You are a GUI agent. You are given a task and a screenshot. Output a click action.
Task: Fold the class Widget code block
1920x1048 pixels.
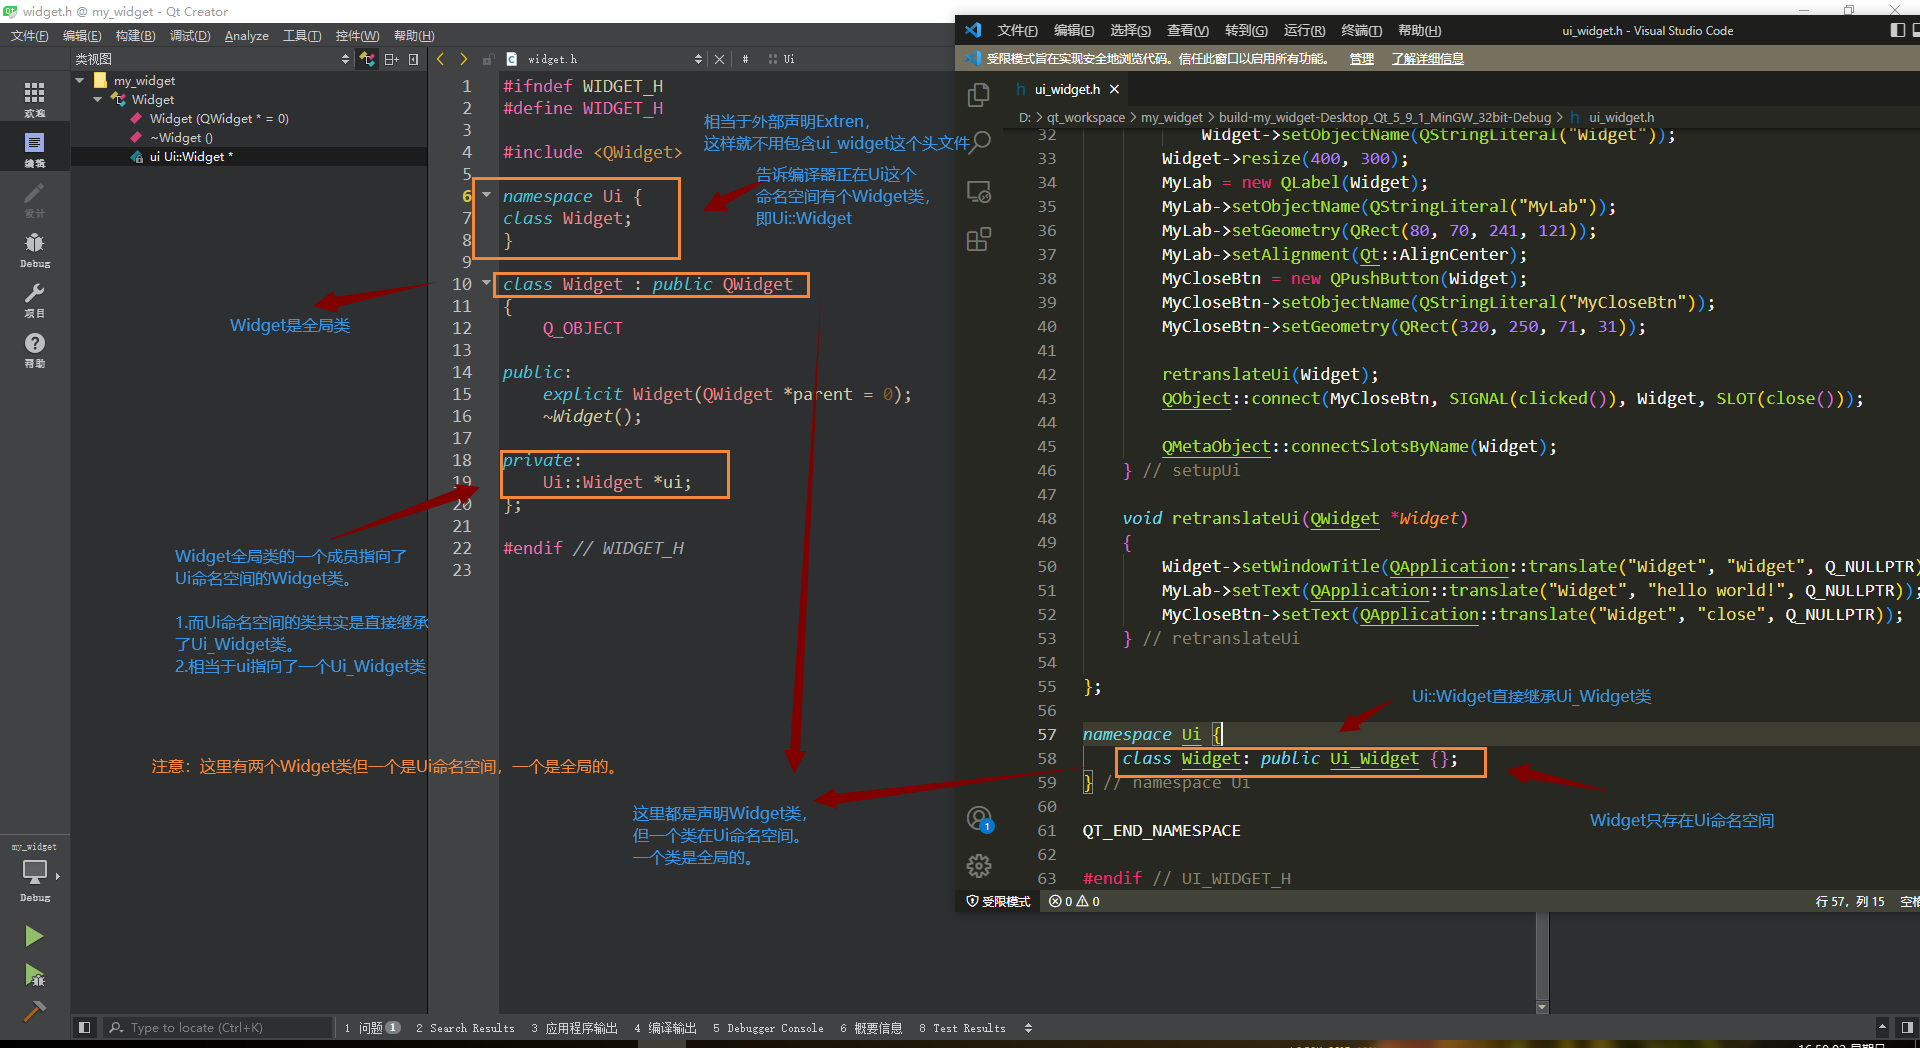[487, 283]
